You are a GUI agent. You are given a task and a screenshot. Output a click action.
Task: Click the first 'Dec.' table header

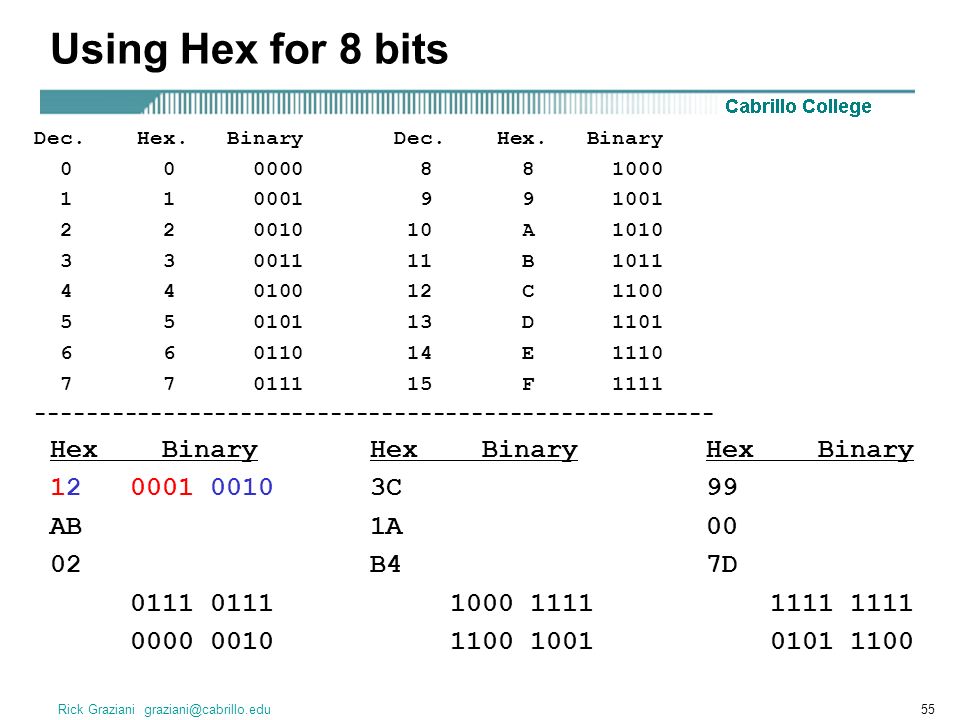[x=58, y=138]
